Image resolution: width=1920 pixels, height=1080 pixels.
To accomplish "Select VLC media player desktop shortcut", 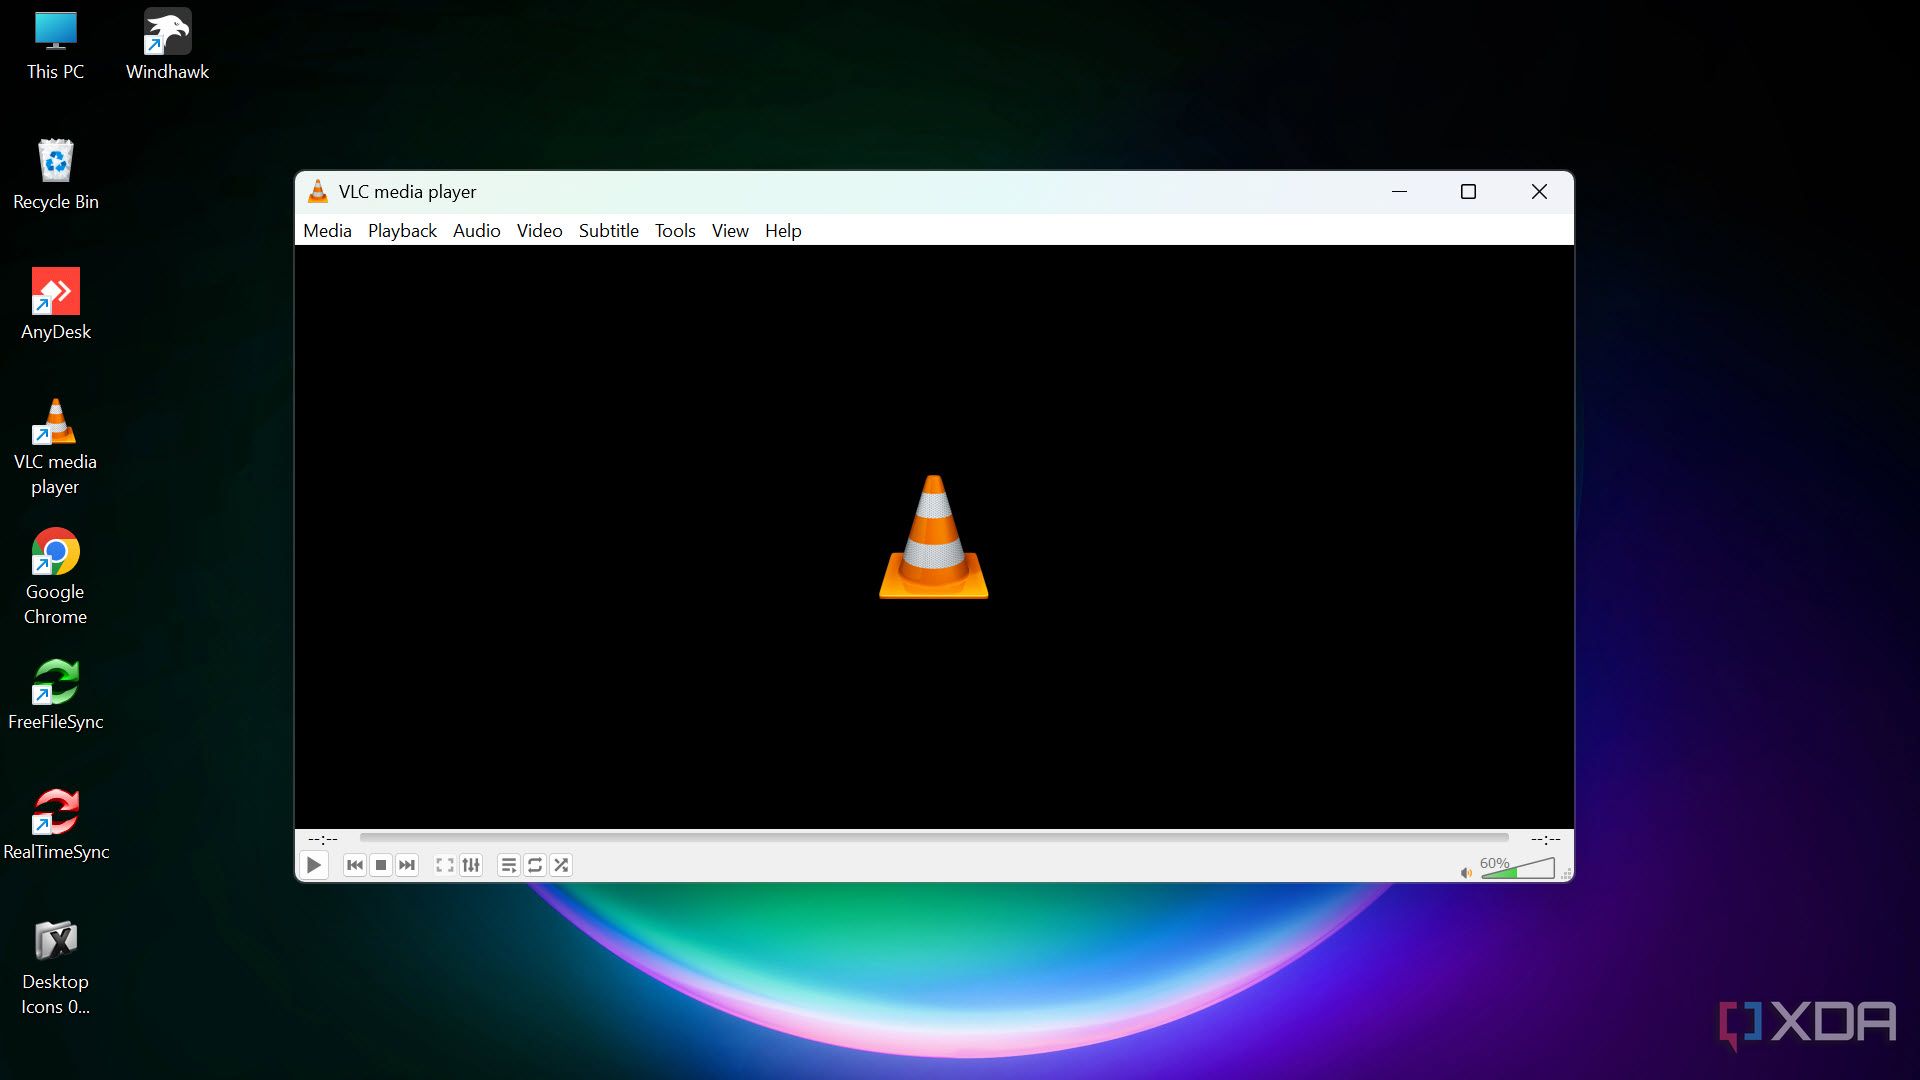I will click(56, 447).
